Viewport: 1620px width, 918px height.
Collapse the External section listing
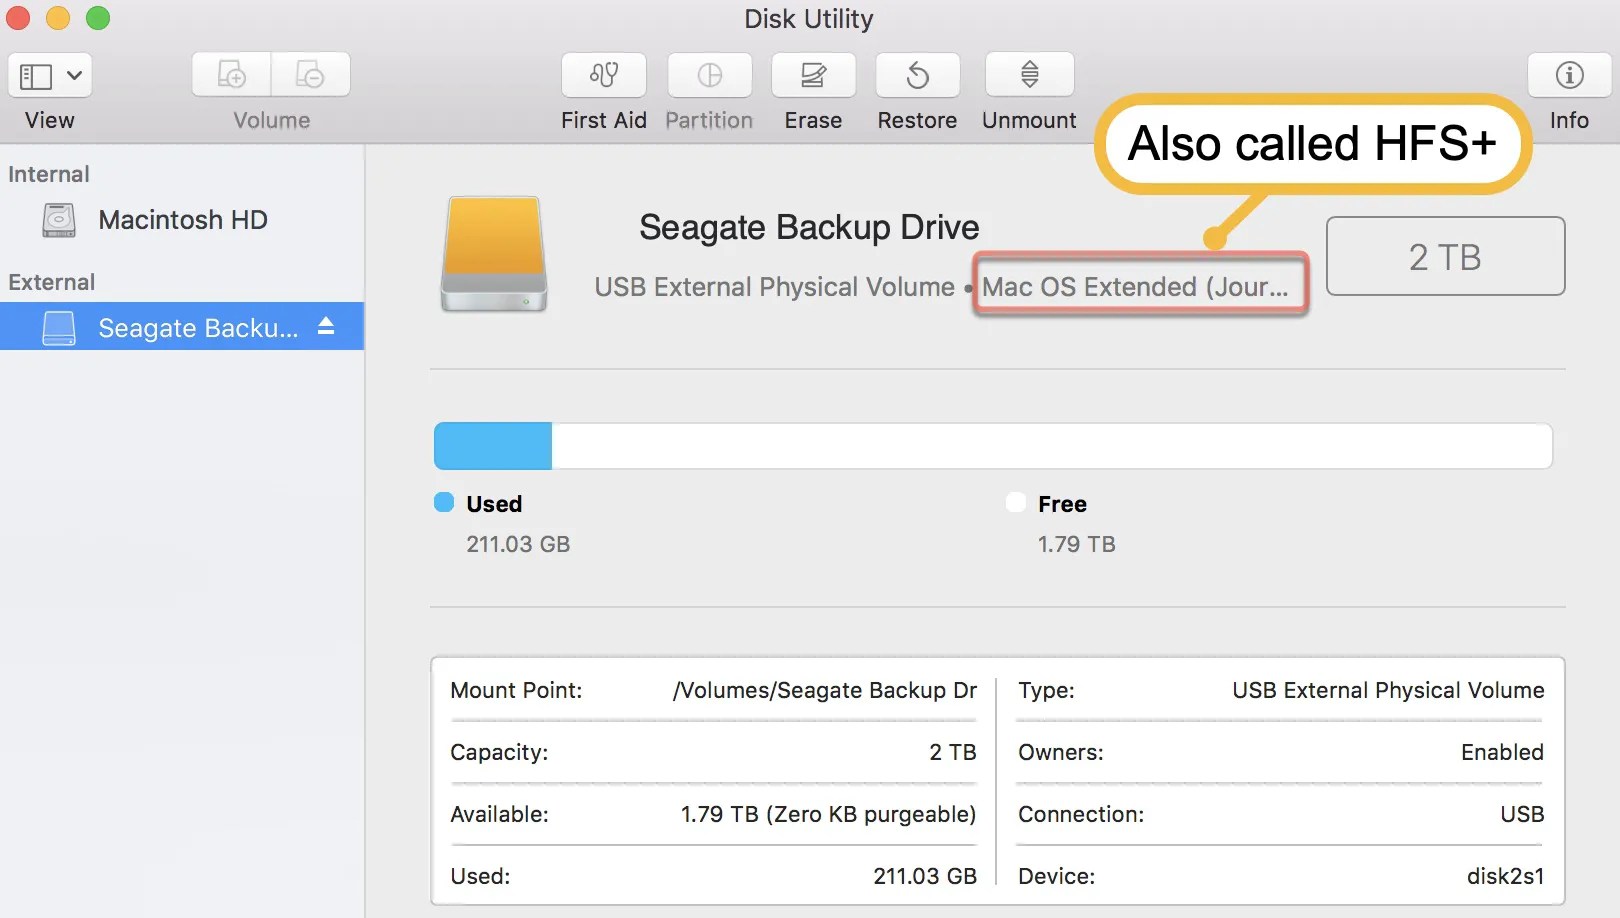[x=51, y=282]
